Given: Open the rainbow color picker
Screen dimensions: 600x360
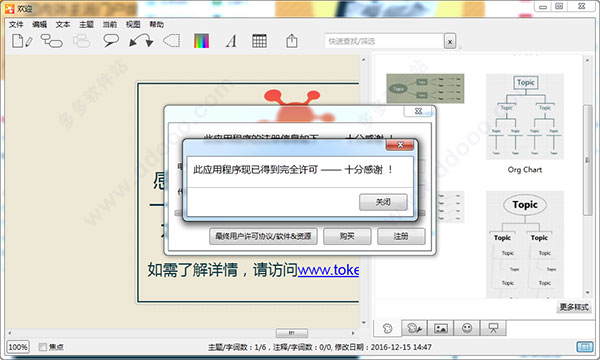Looking at the screenshot, I should click(x=201, y=41).
